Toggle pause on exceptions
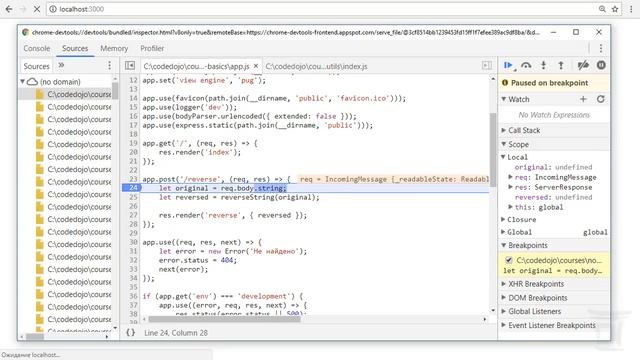Image resolution: width=640 pixels, height=360 pixels. [x=601, y=65]
